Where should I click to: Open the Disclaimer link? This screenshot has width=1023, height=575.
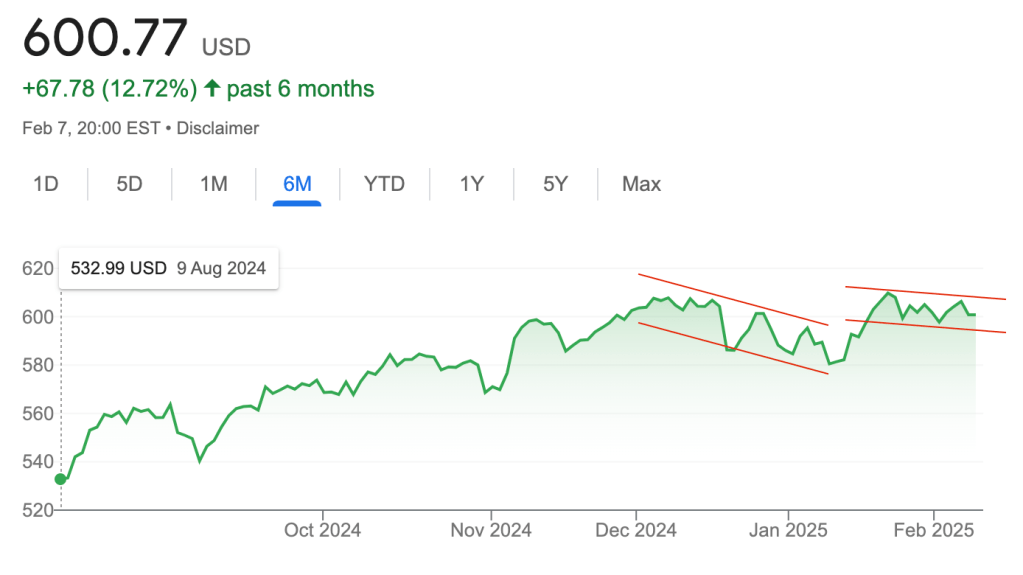click(x=218, y=128)
